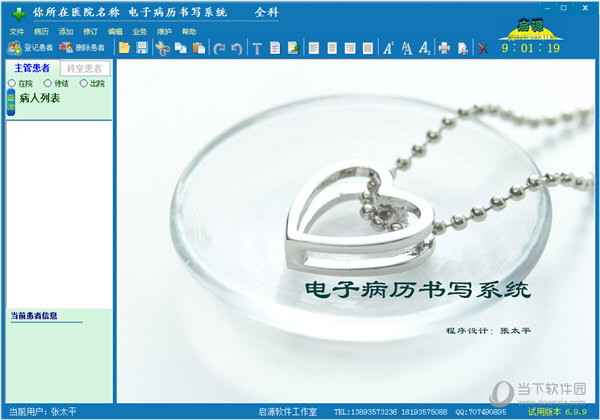Open the 业务 menu
The image size is (600, 420).
point(140,32)
